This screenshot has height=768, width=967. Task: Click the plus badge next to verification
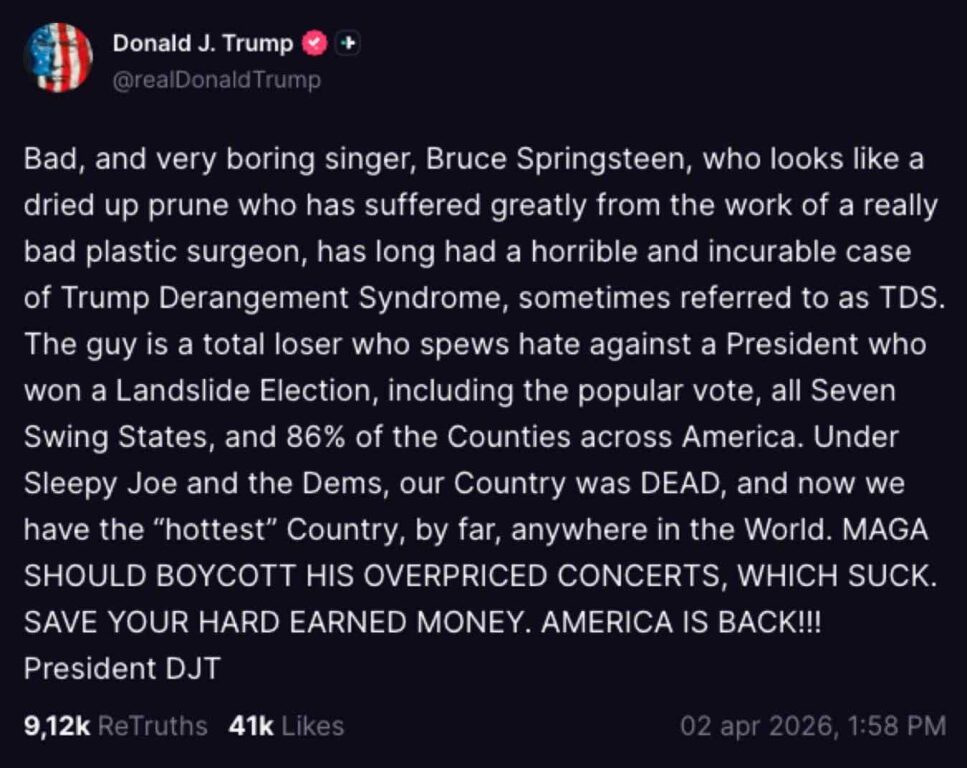(346, 43)
